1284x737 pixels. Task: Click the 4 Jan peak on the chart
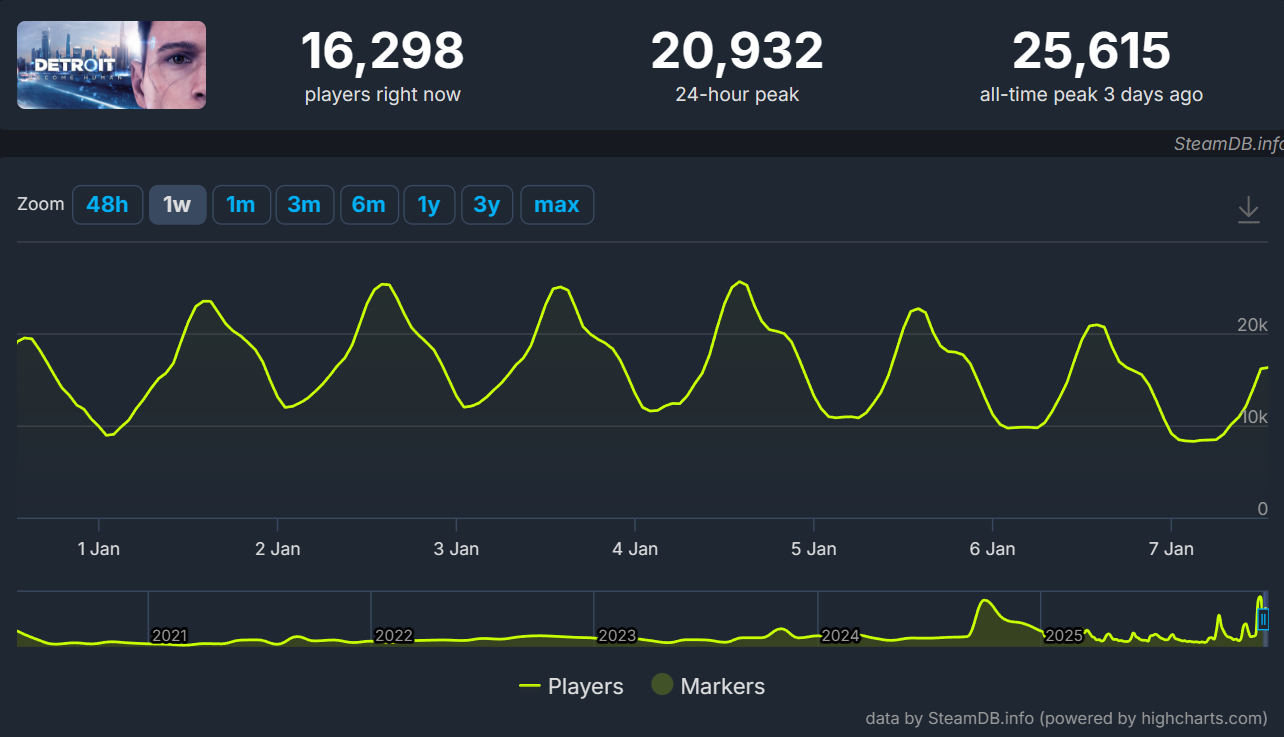[x=739, y=283]
